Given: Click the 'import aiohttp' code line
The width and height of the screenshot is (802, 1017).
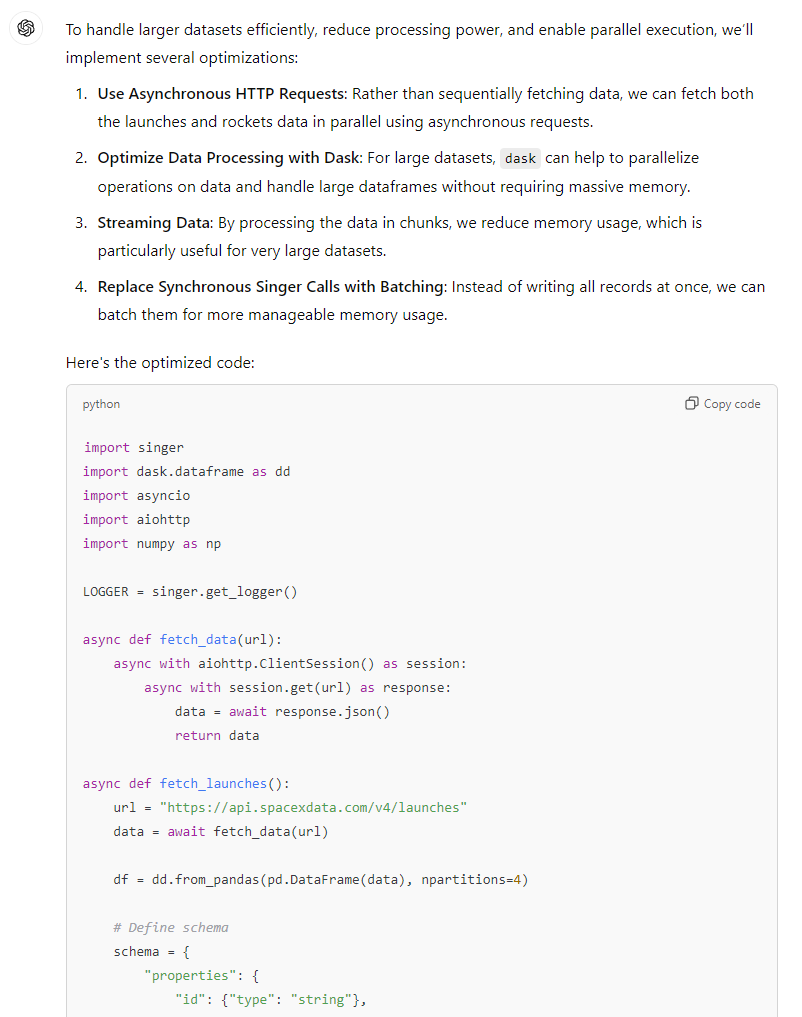Looking at the screenshot, I should [x=137, y=520].
